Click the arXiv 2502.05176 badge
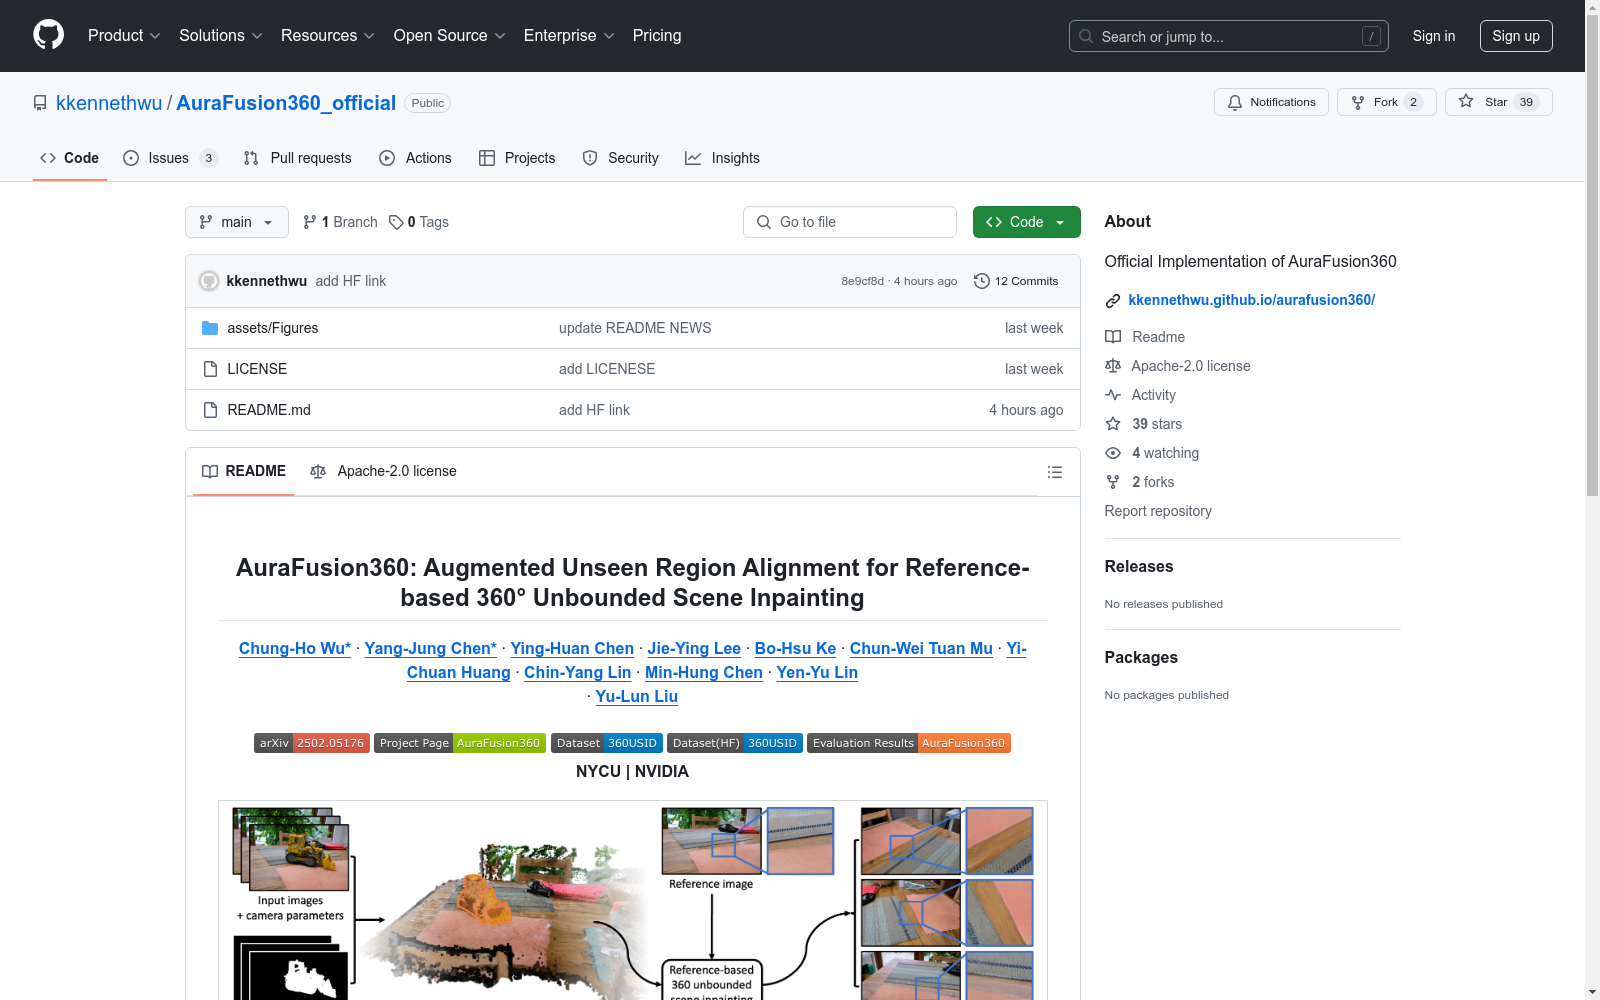1600x1000 pixels. coord(312,743)
